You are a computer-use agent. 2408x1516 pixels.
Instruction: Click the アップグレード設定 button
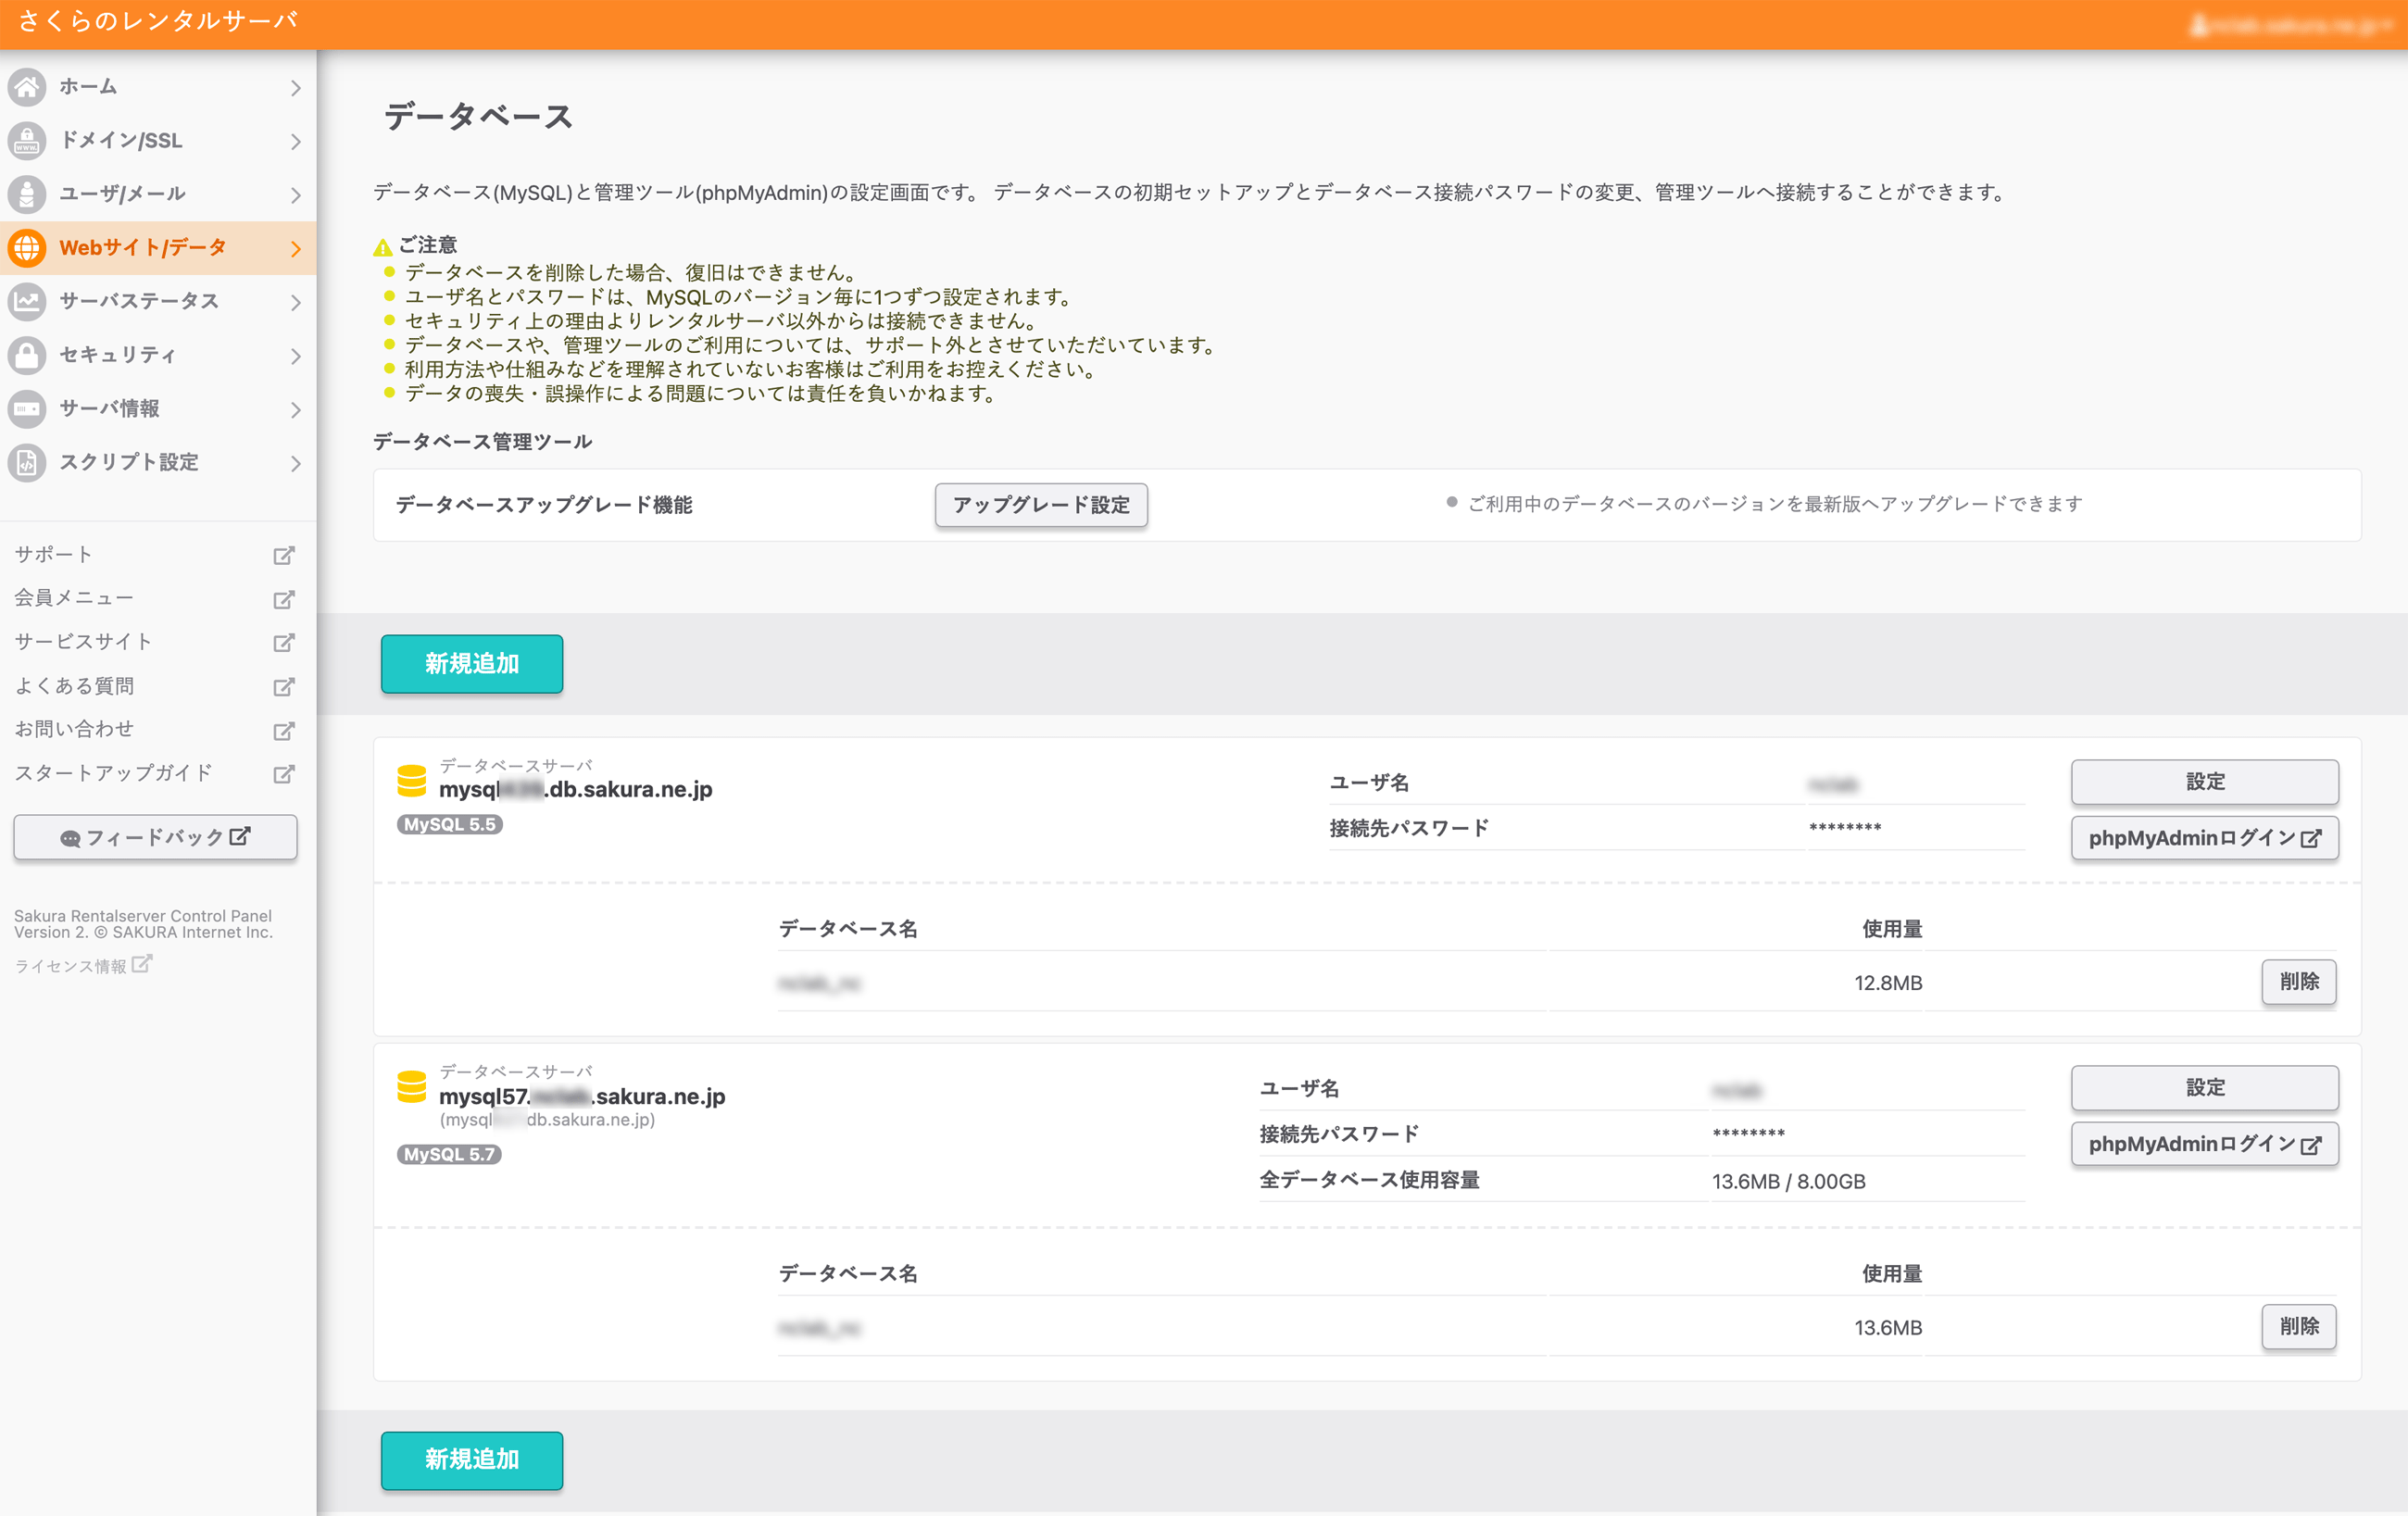(x=1041, y=505)
